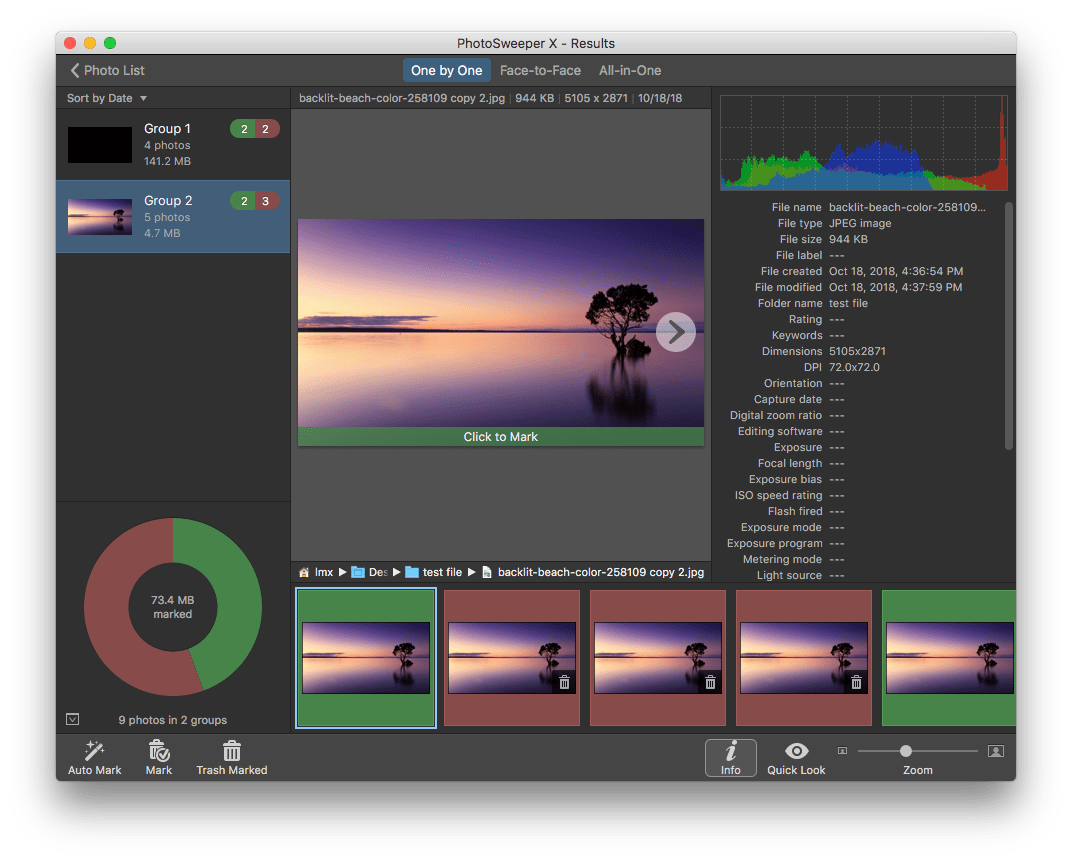Click the color histogram
The height and width of the screenshot is (861, 1072).
[x=863, y=143]
